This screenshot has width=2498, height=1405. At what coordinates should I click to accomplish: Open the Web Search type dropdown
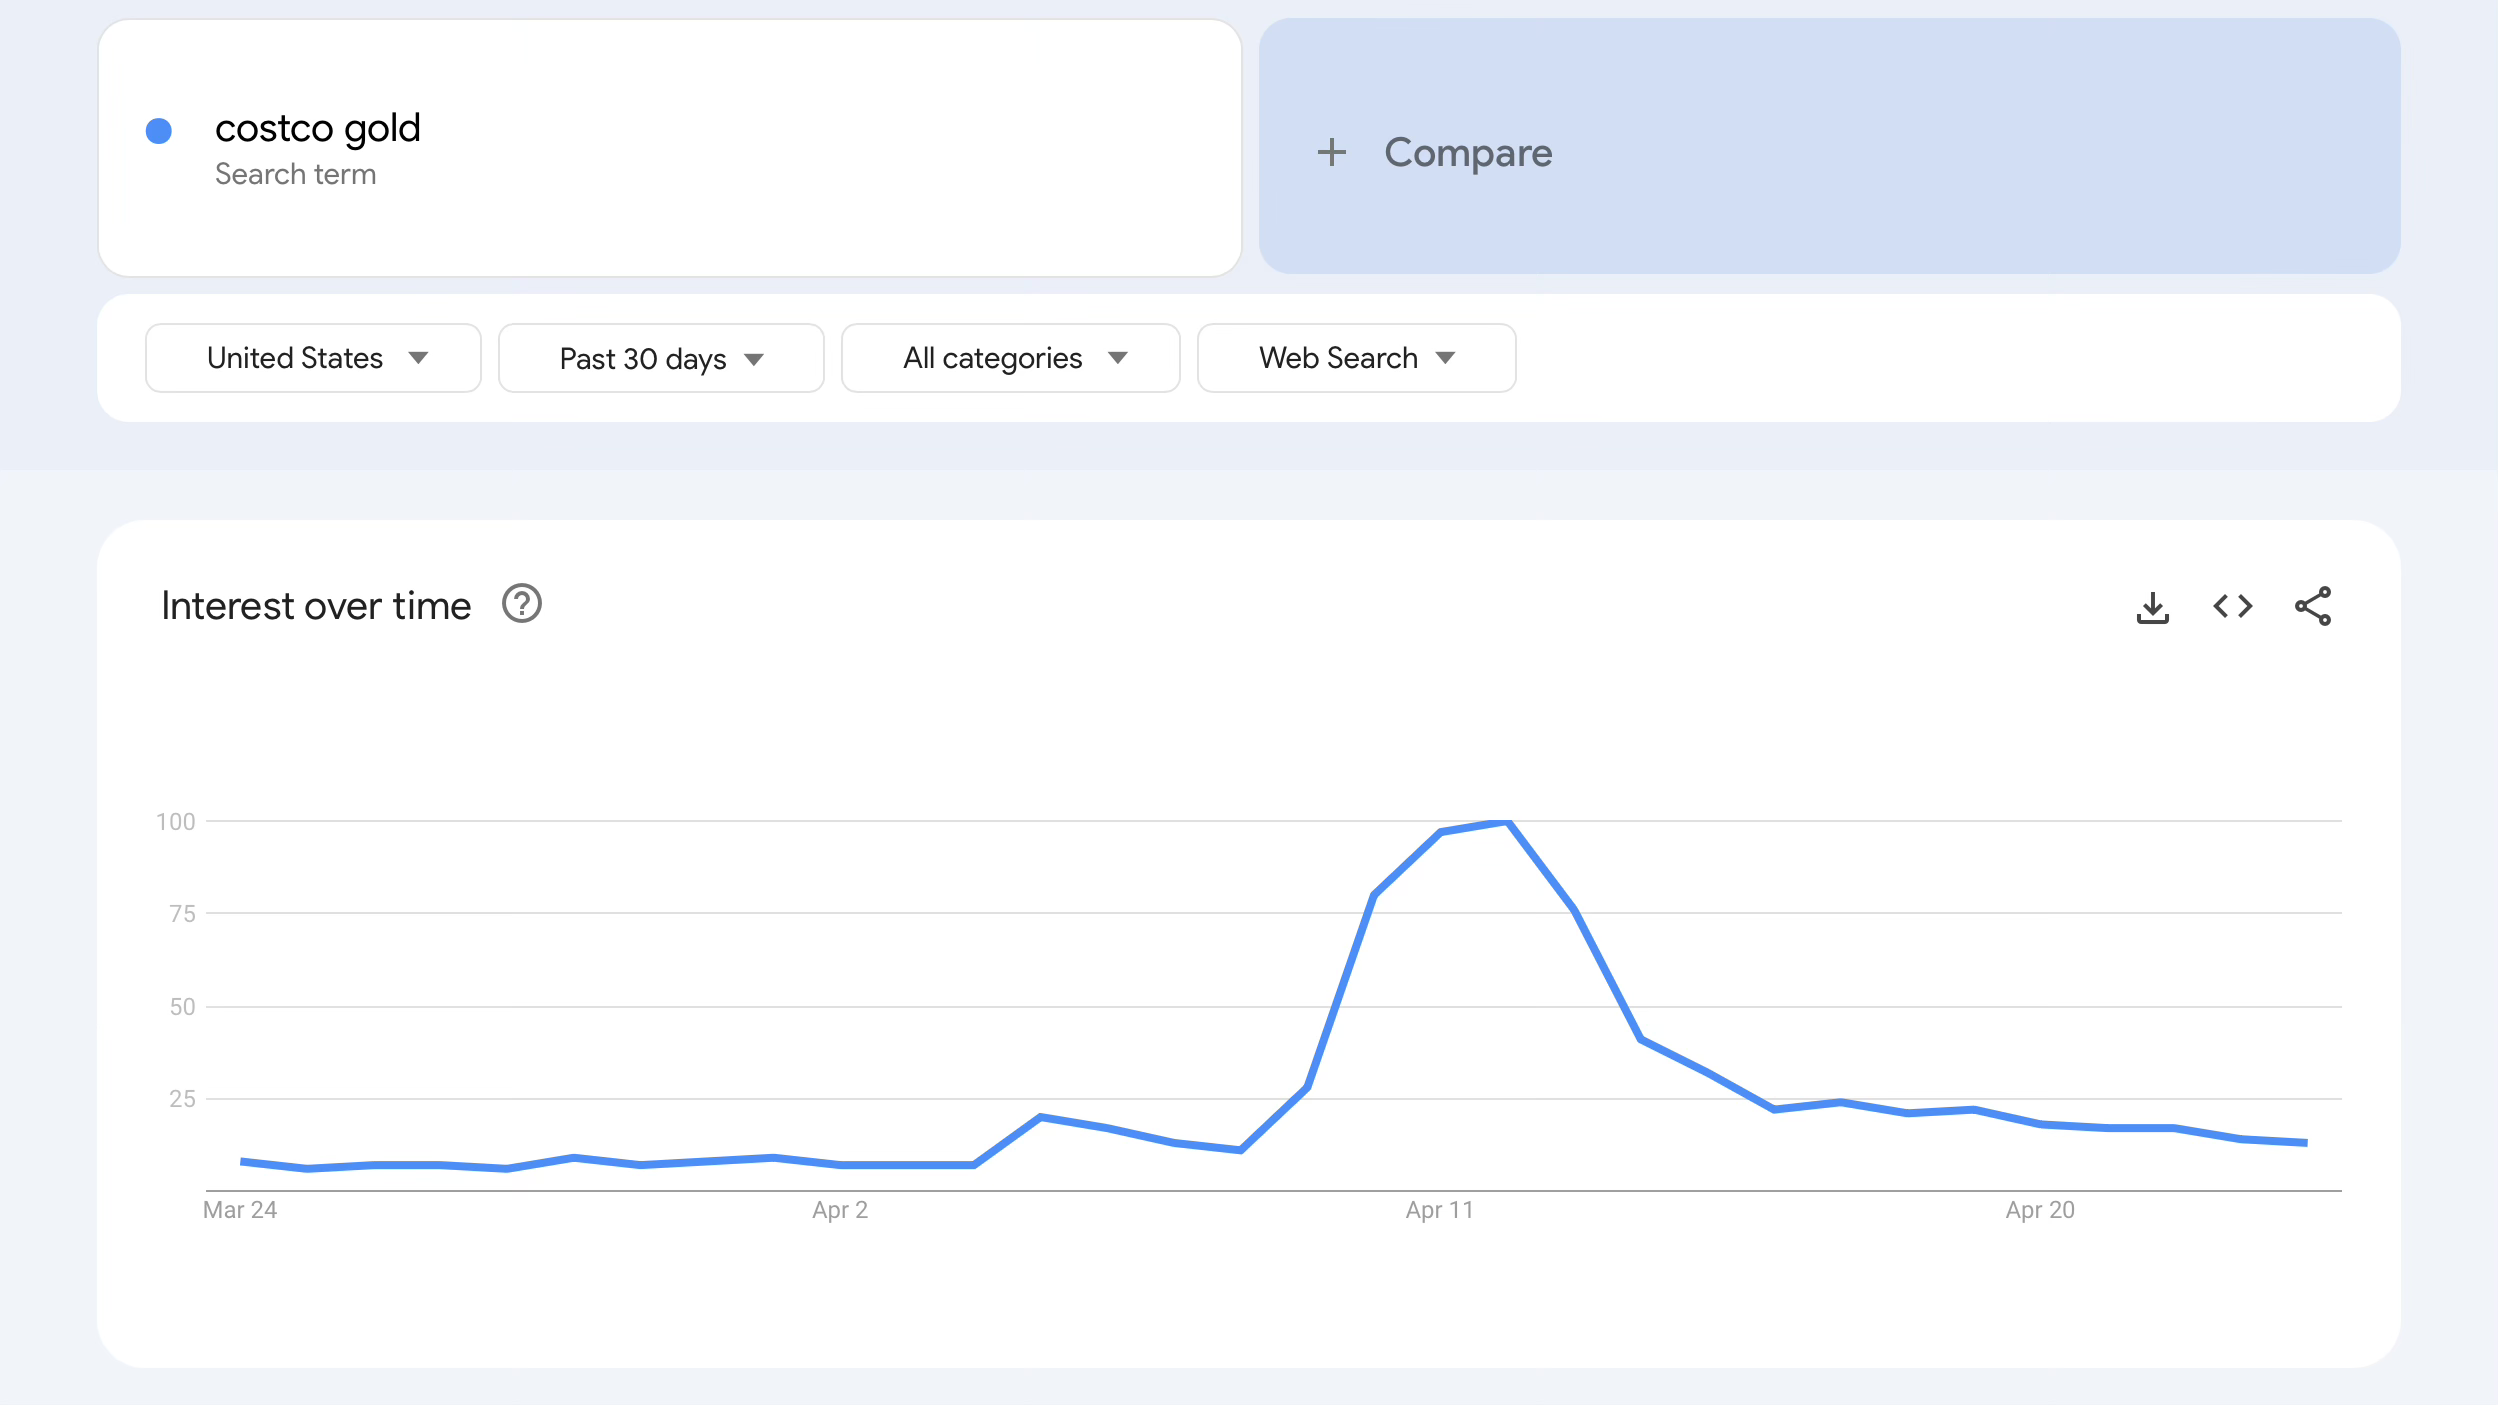(1356, 358)
